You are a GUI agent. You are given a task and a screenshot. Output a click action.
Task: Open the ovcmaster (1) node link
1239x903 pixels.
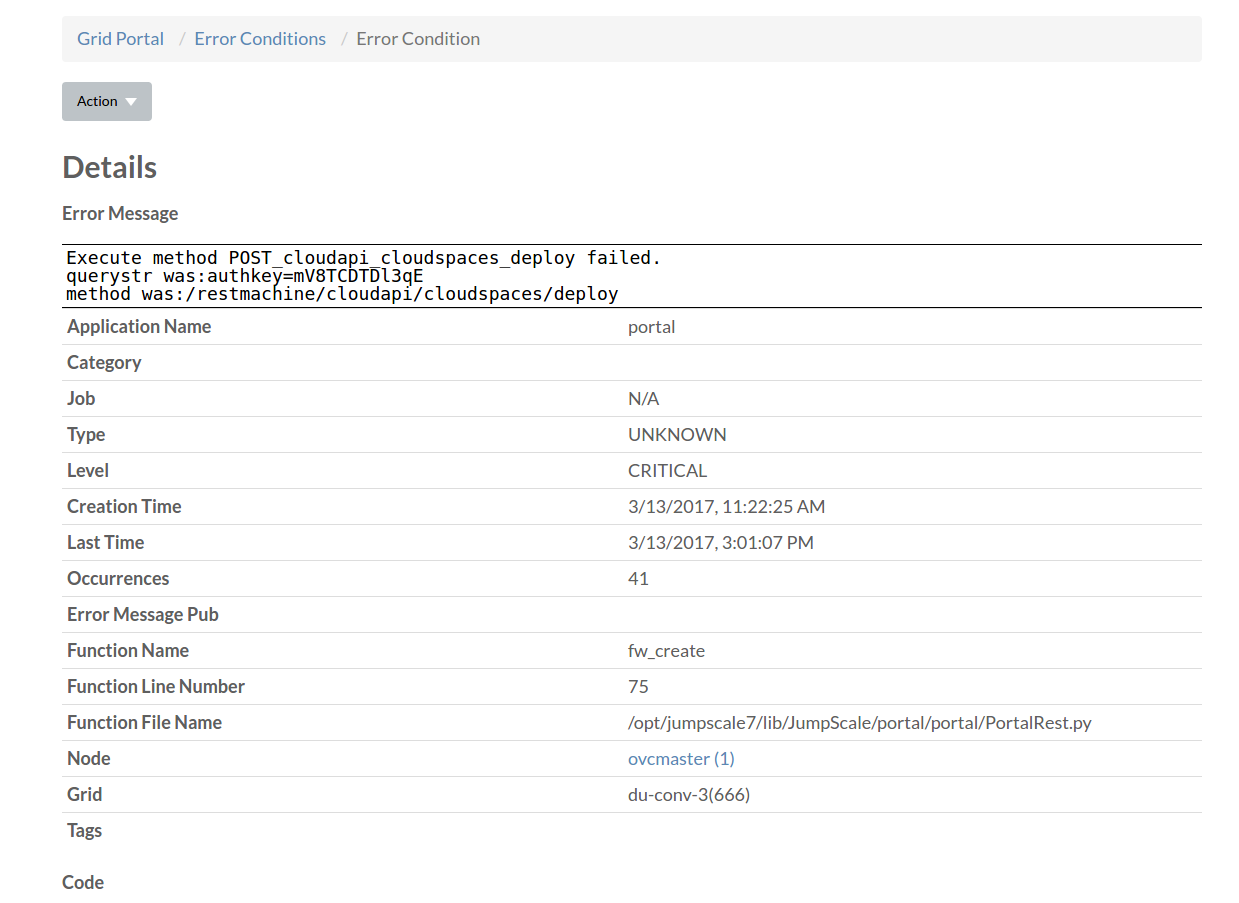click(681, 759)
